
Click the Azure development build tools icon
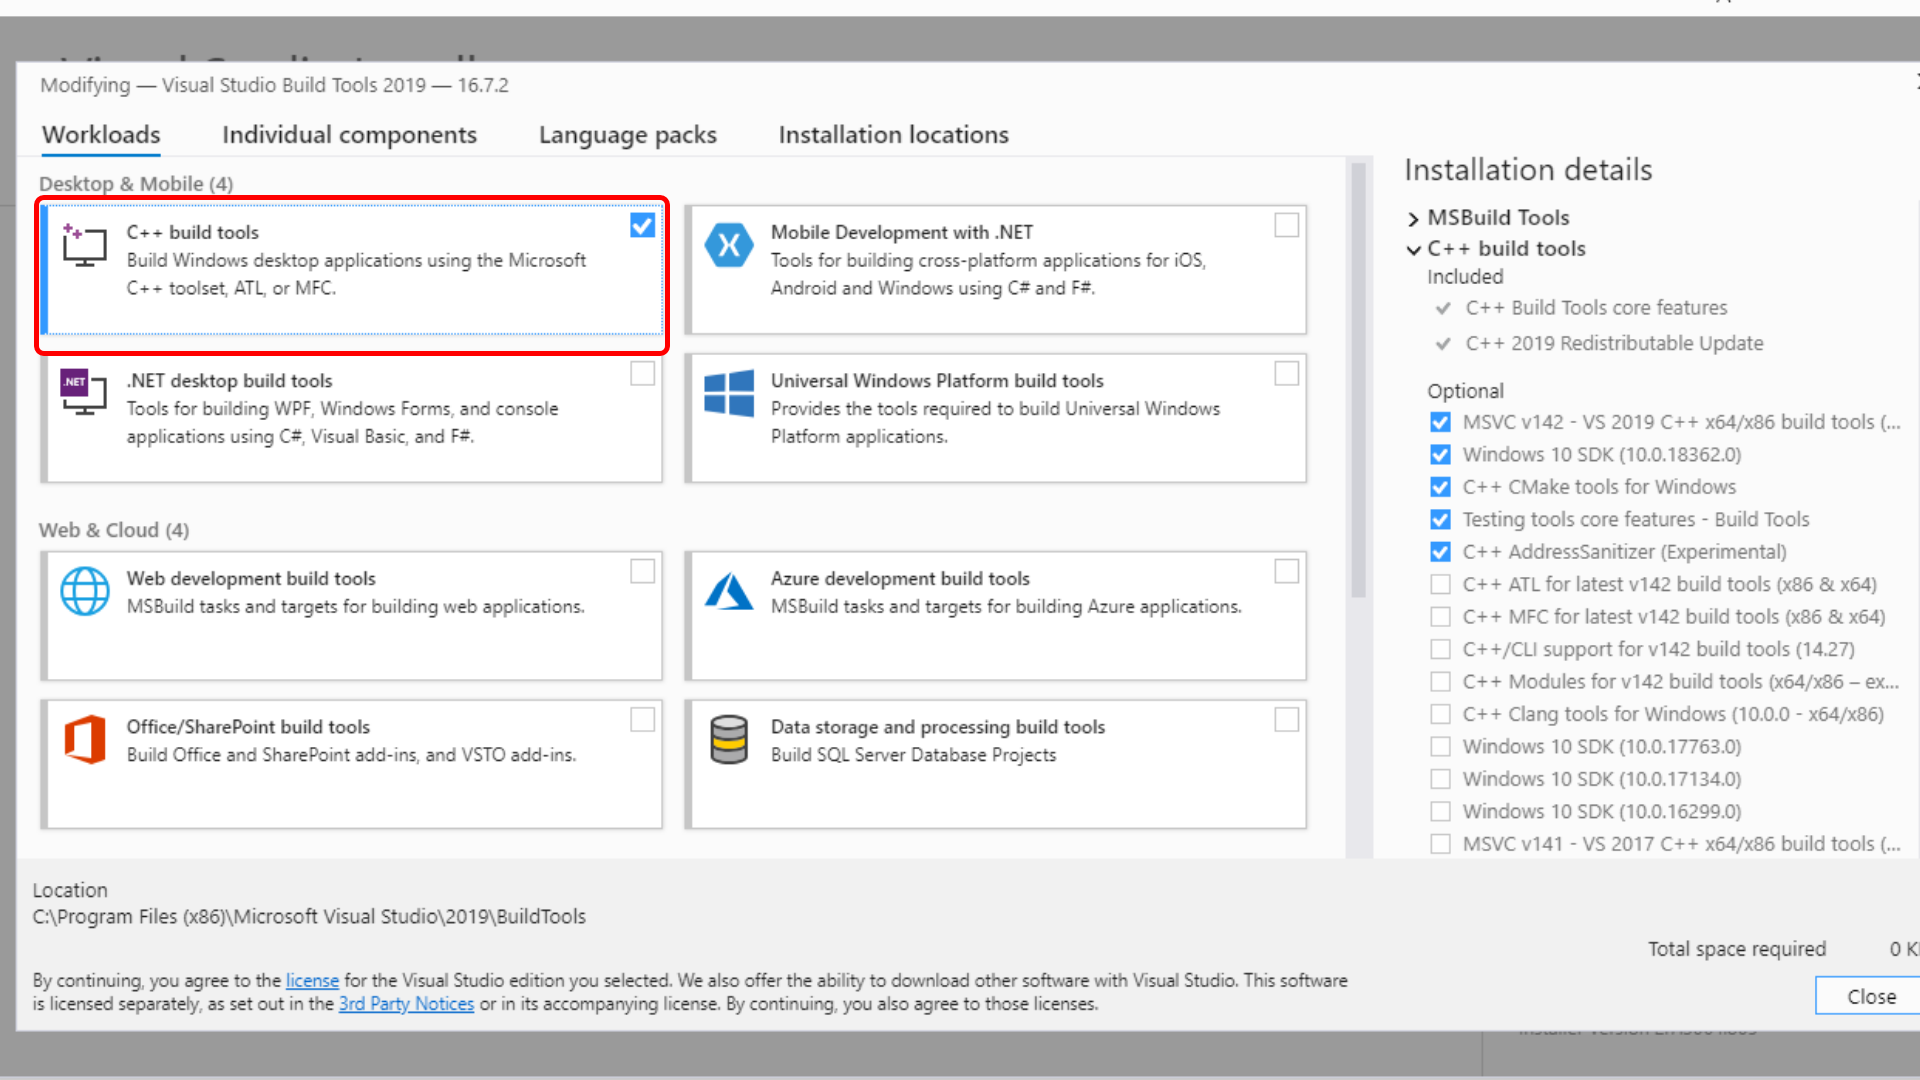[729, 591]
